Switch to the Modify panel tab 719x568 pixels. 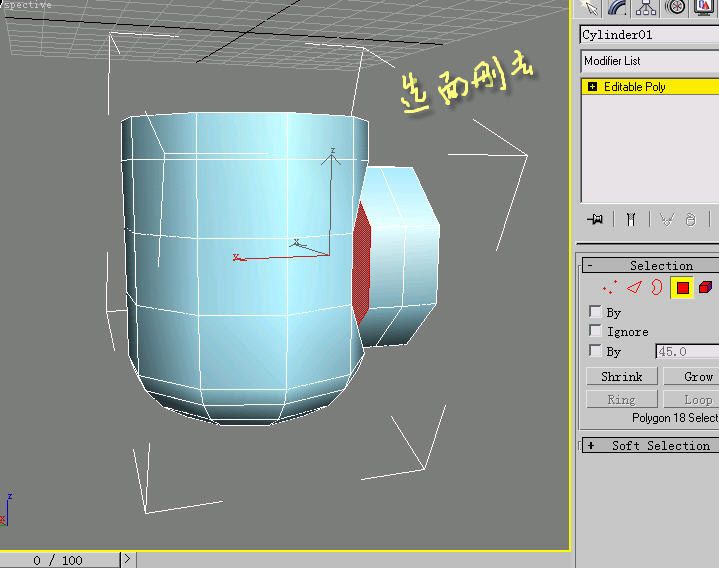click(x=617, y=8)
